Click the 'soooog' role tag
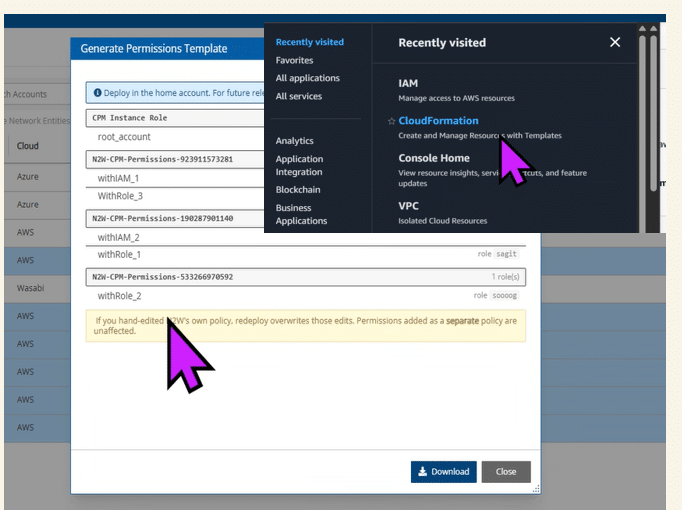The height and width of the screenshot is (510, 682). [505, 296]
